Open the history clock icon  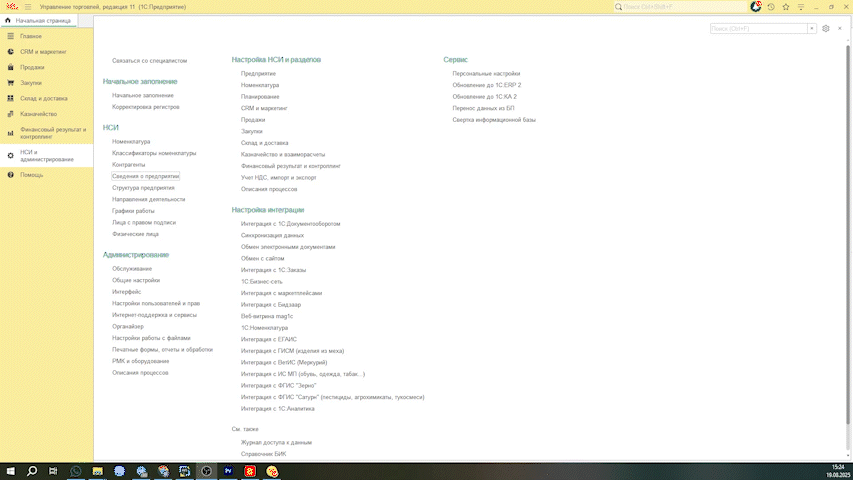[771, 7]
